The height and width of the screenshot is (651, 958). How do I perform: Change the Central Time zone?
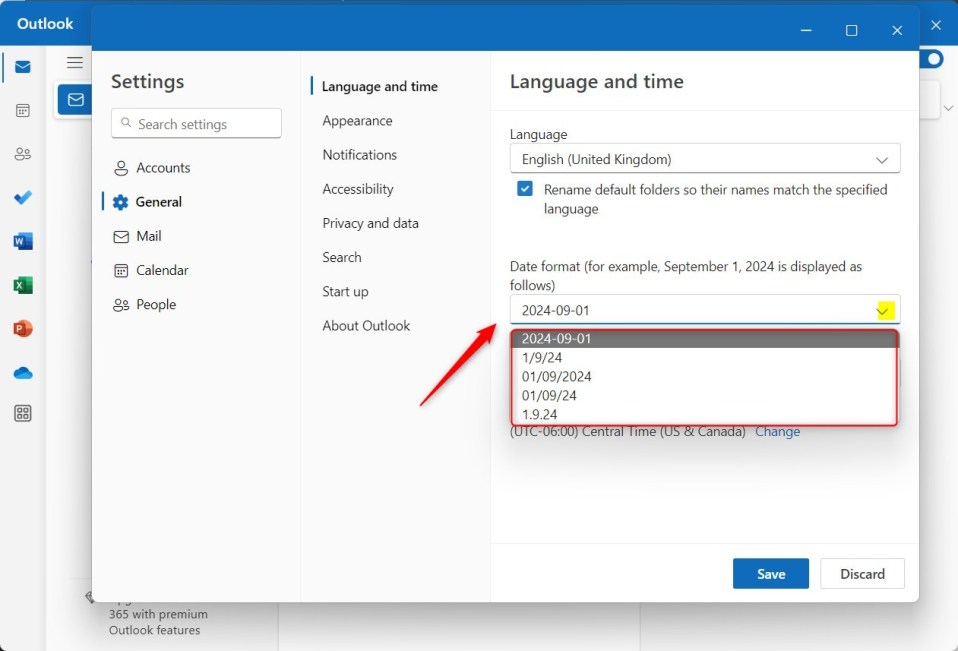coord(778,431)
